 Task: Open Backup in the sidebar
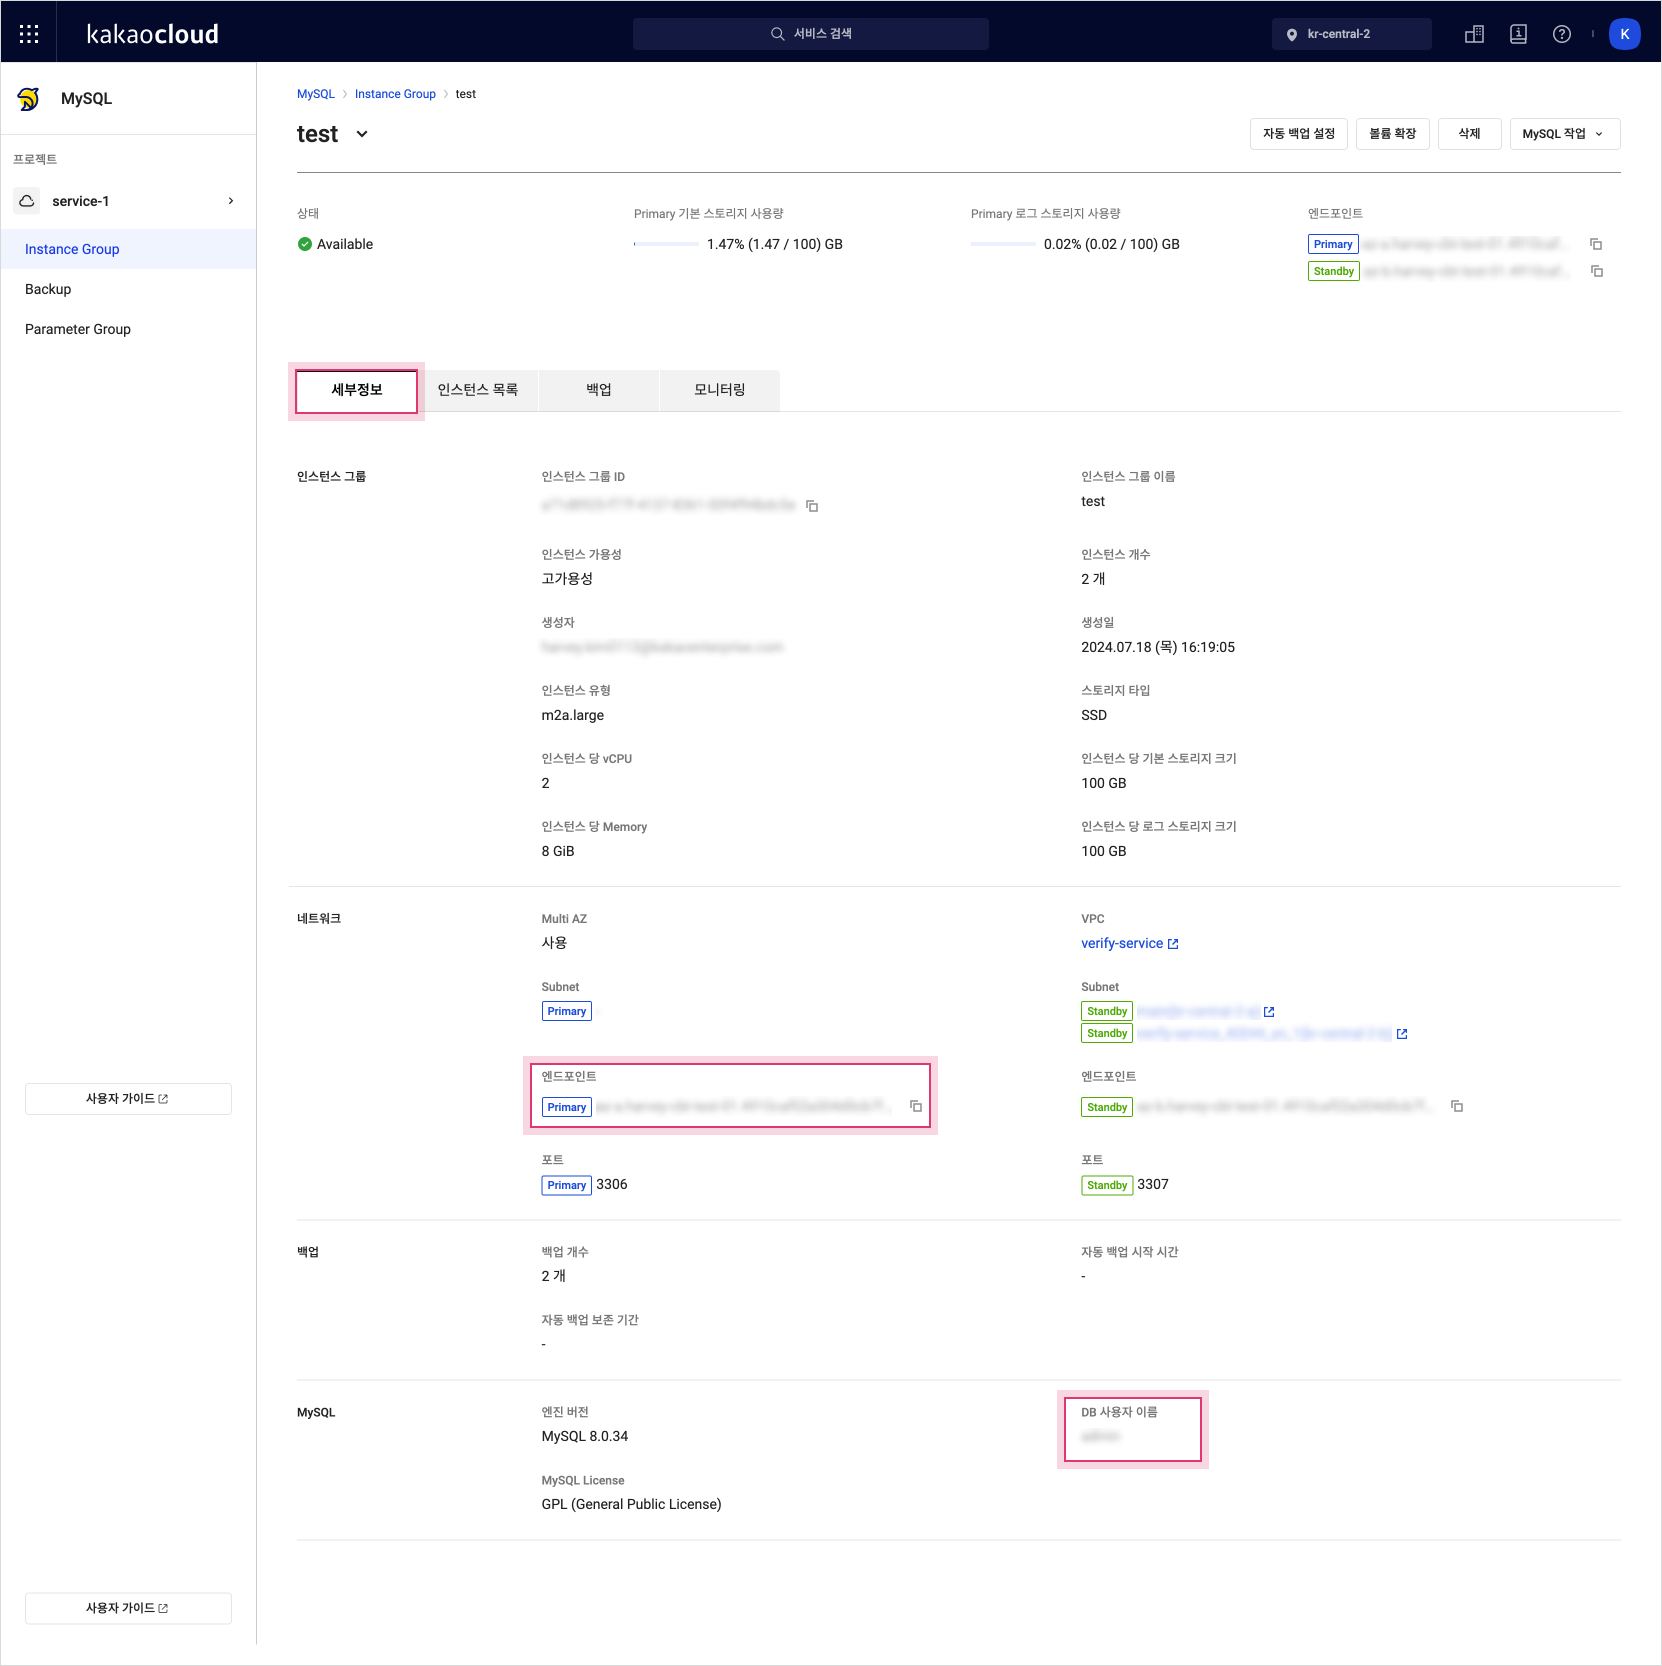[128, 289]
